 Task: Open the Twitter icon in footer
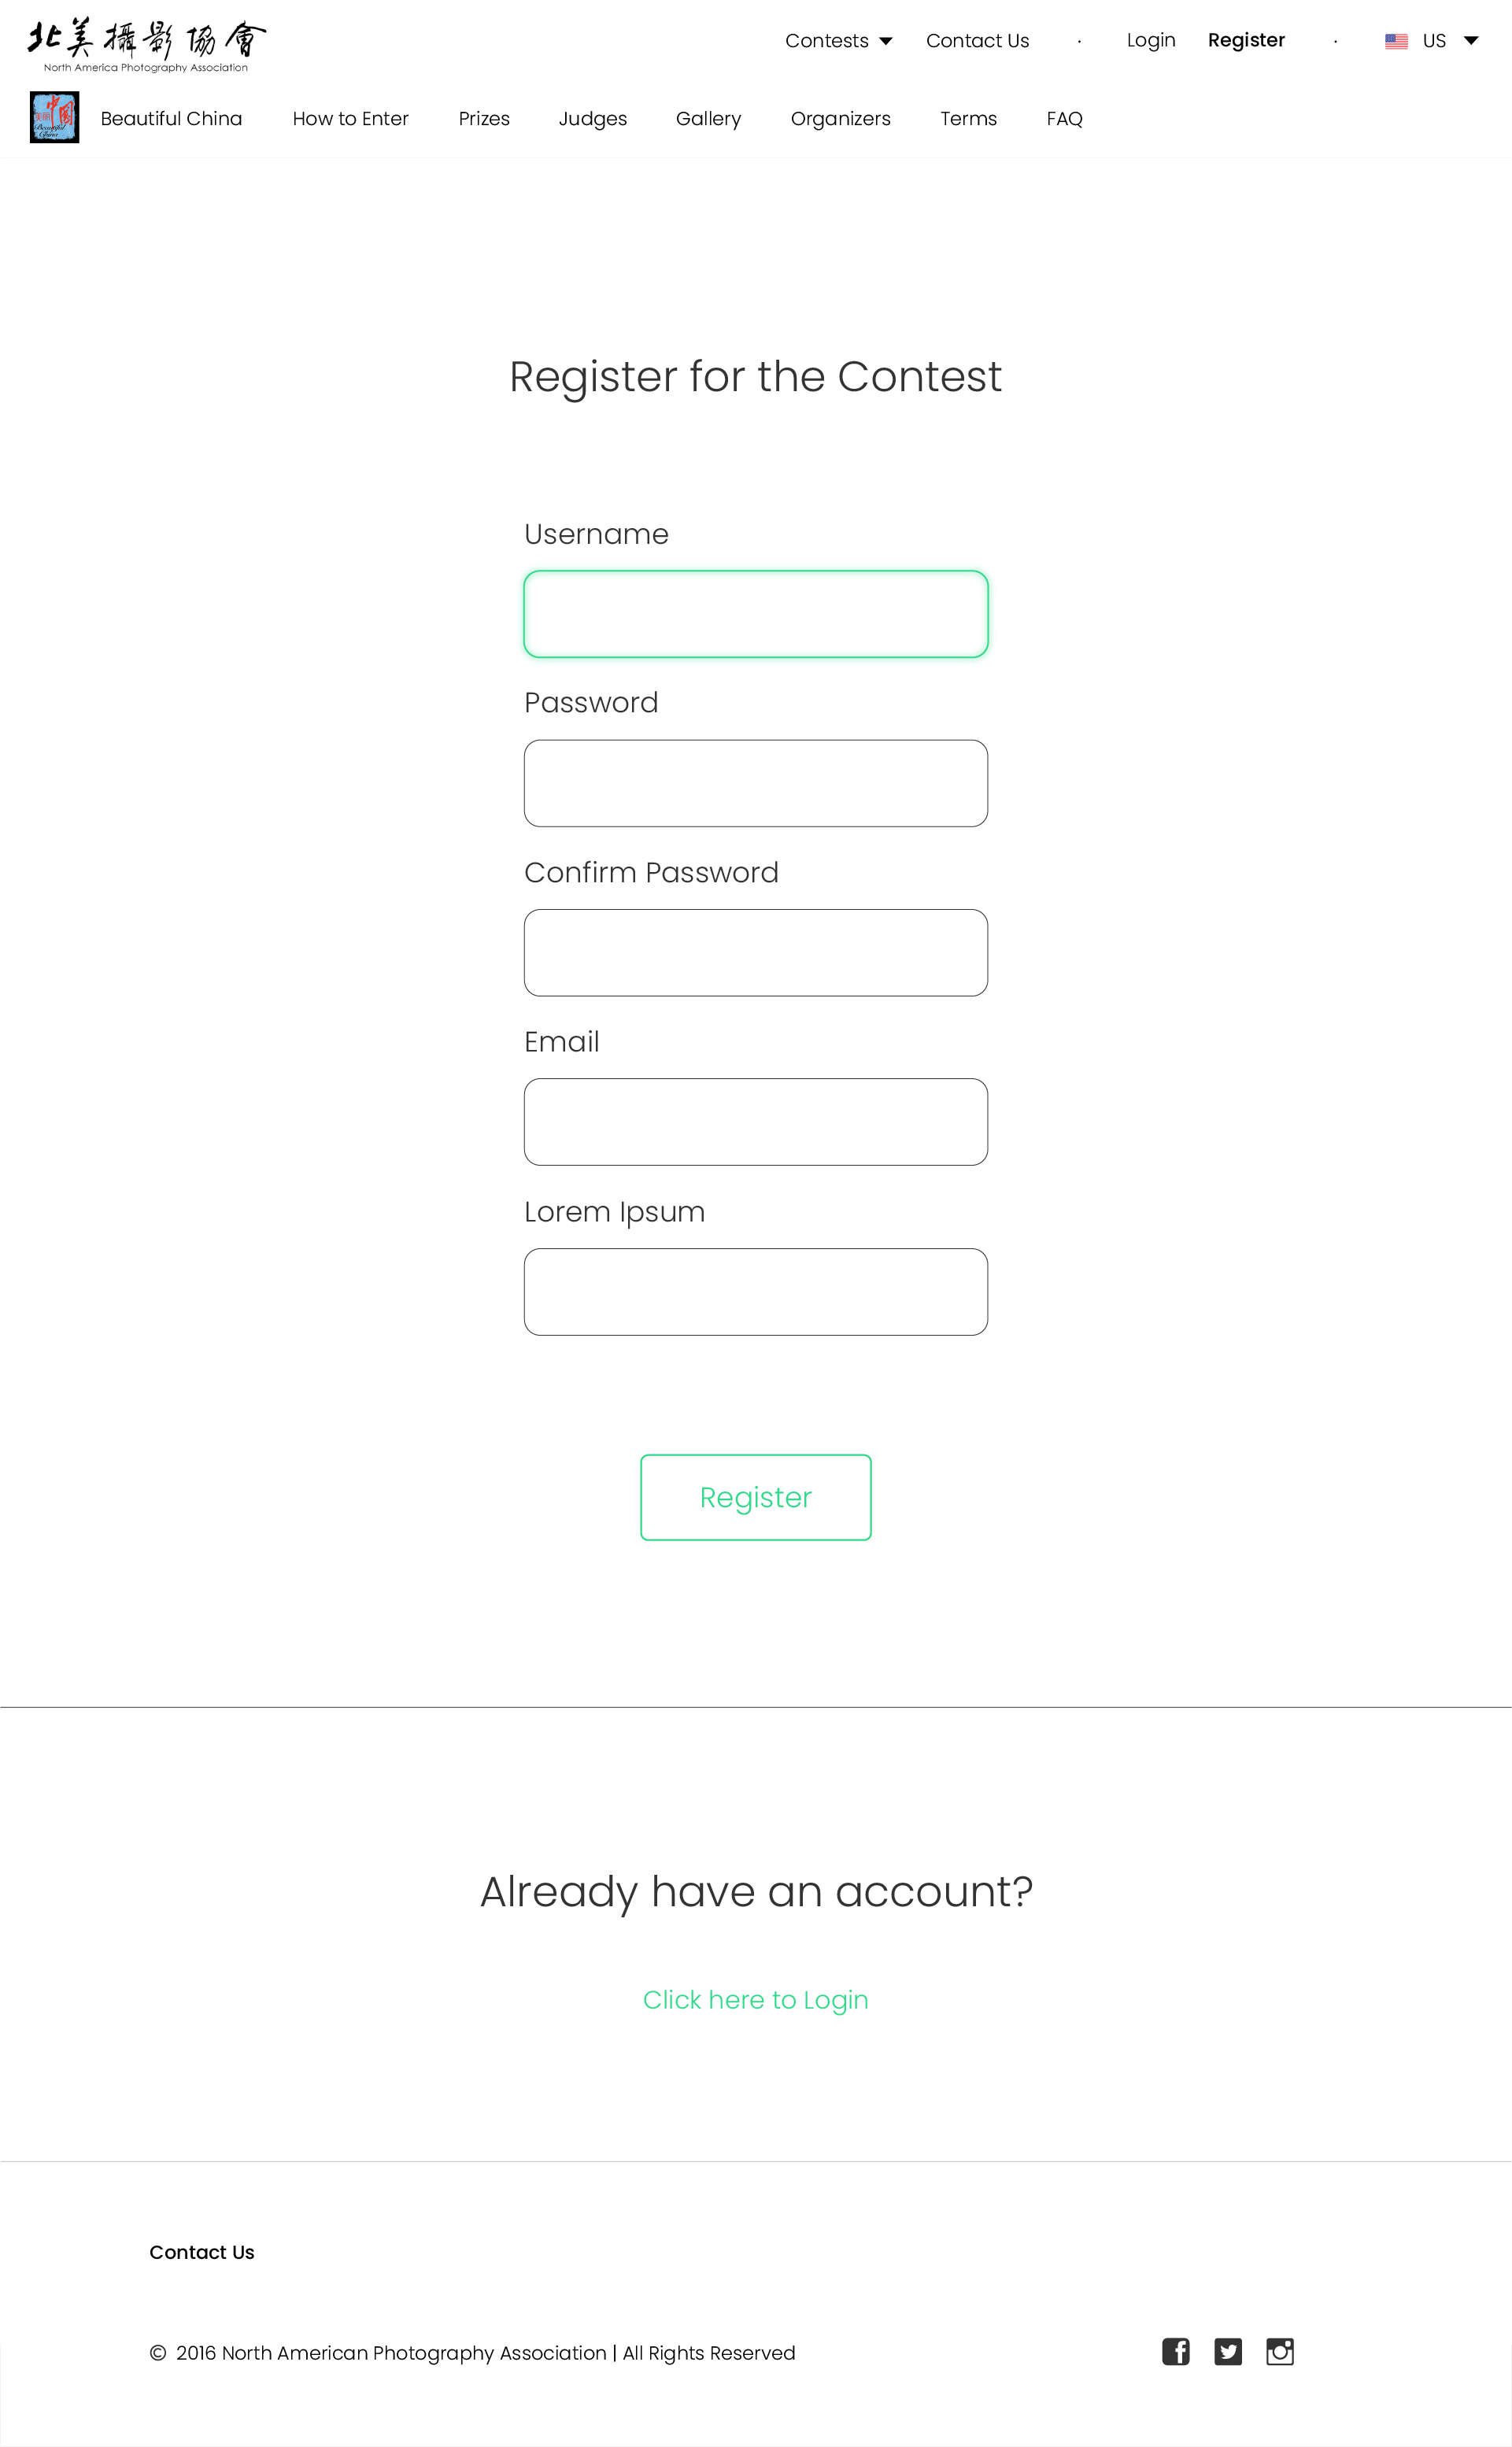[x=1227, y=2352]
